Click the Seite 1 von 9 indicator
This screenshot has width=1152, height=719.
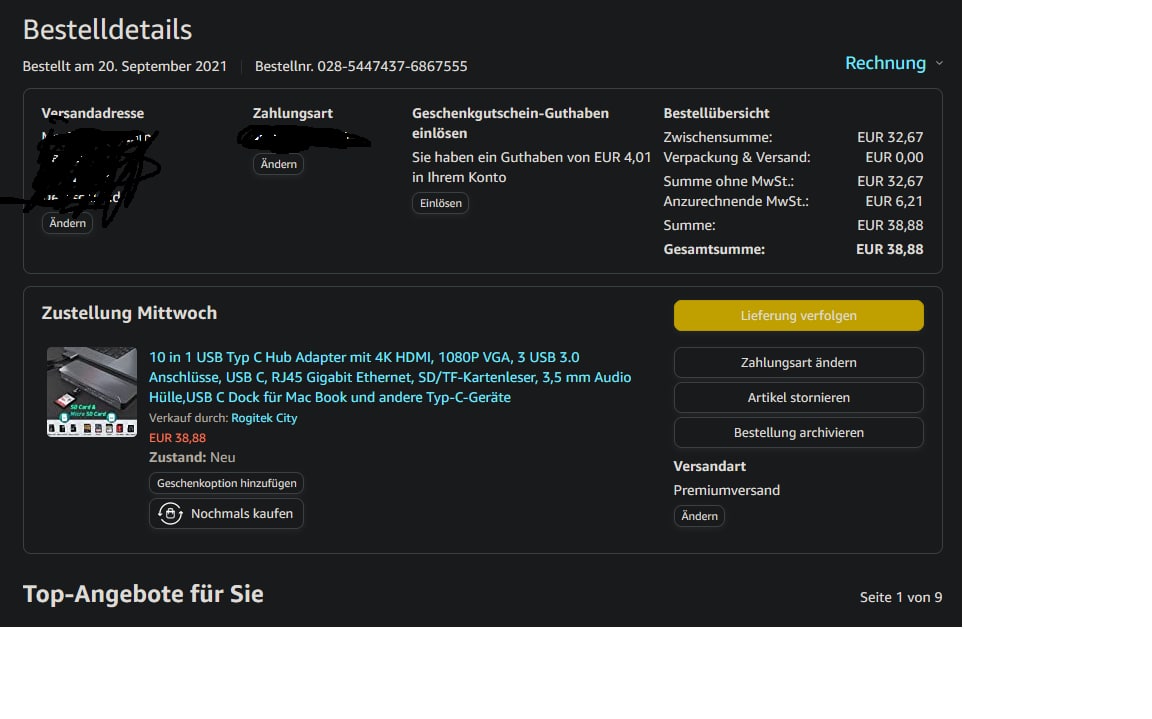click(900, 597)
